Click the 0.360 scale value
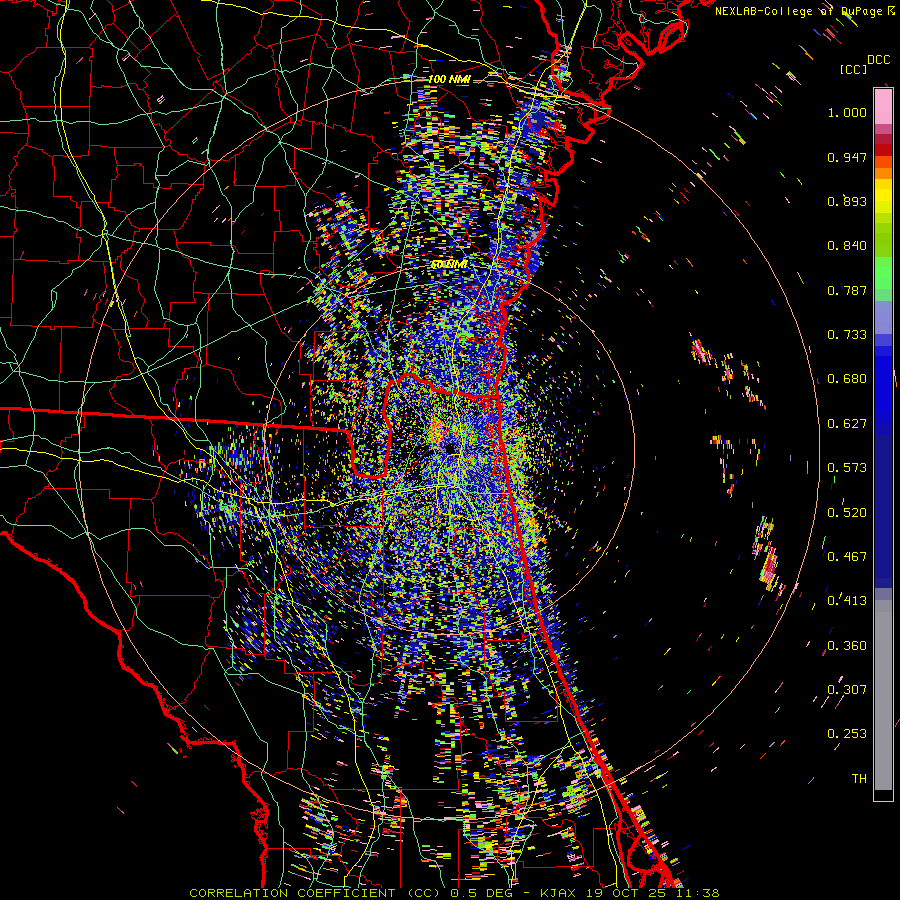 pyautogui.click(x=847, y=646)
